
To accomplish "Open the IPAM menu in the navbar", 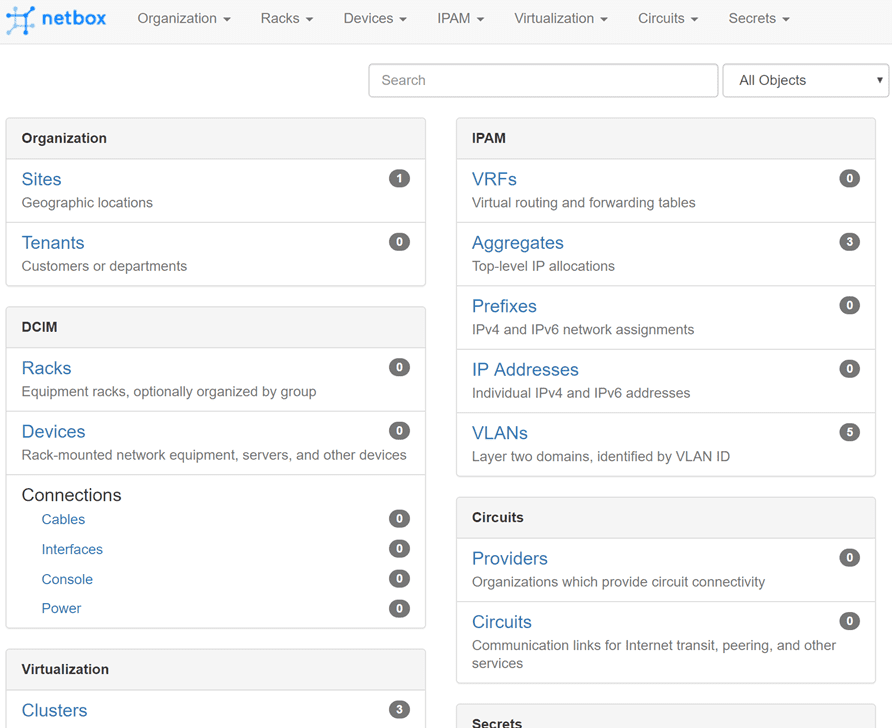I will (460, 18).
